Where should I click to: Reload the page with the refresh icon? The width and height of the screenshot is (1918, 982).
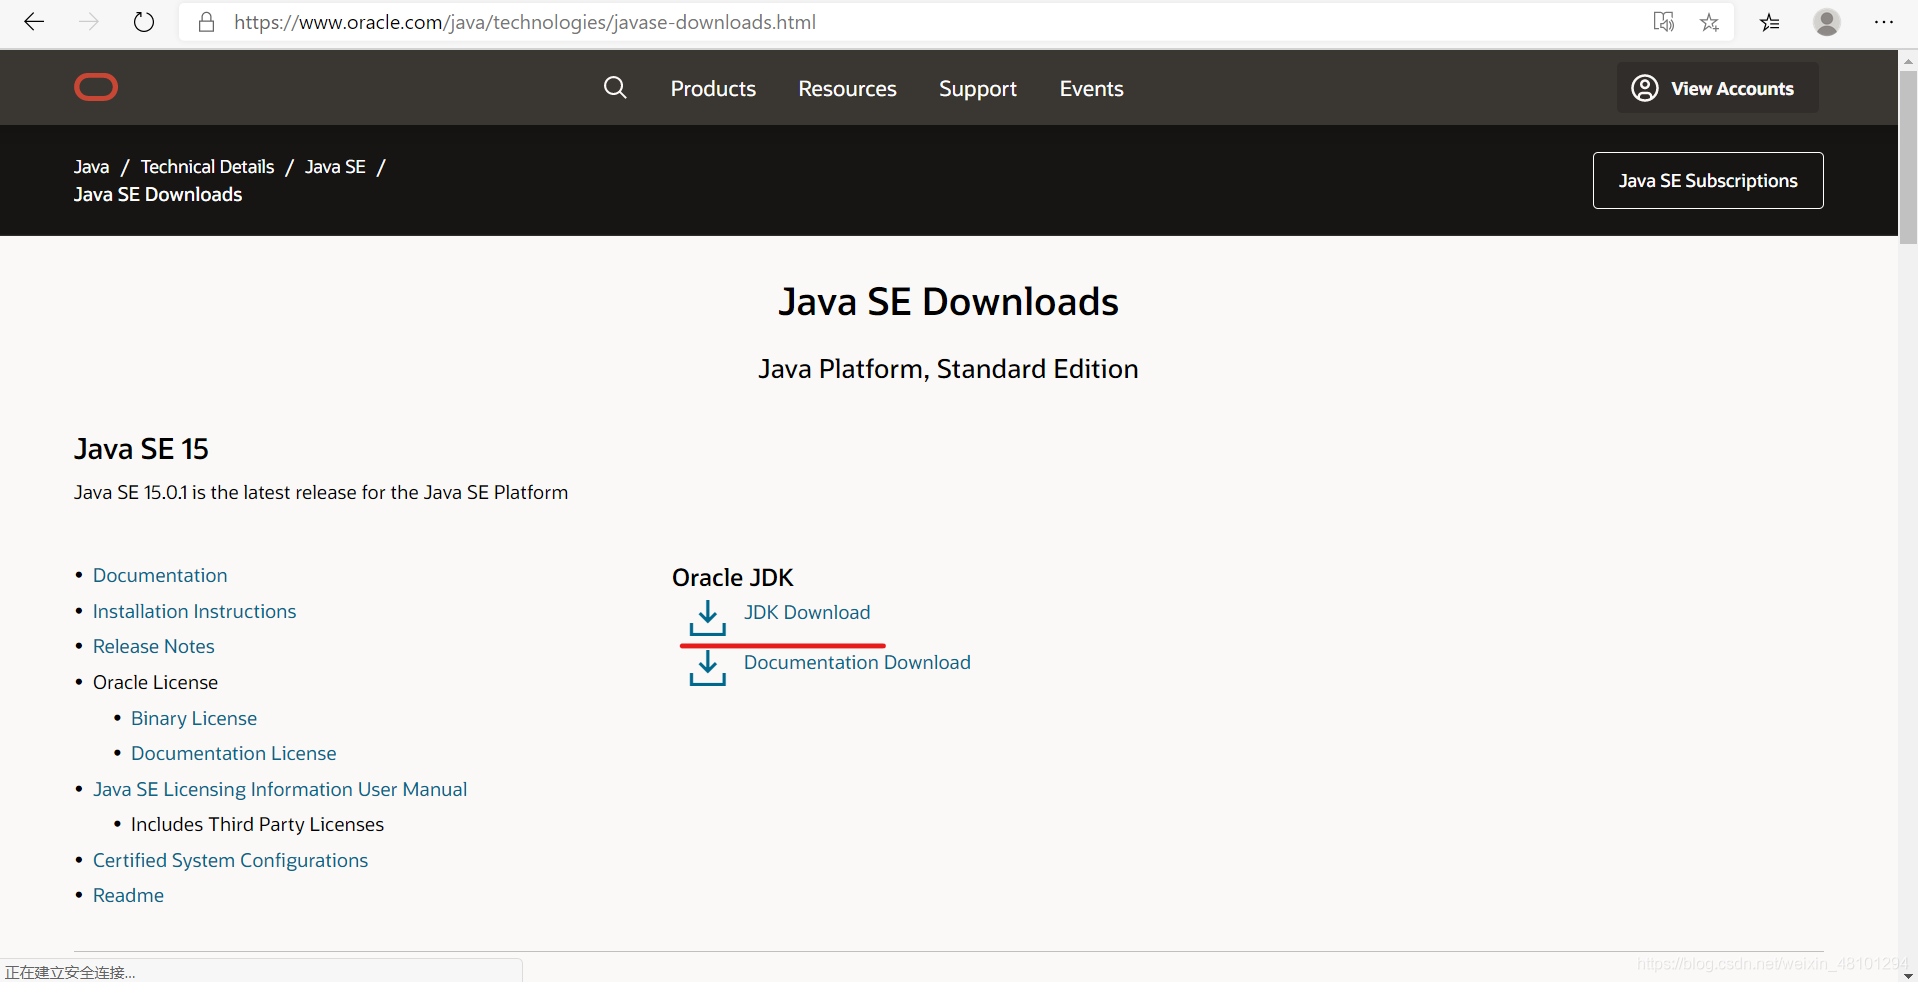click(144, 22)
